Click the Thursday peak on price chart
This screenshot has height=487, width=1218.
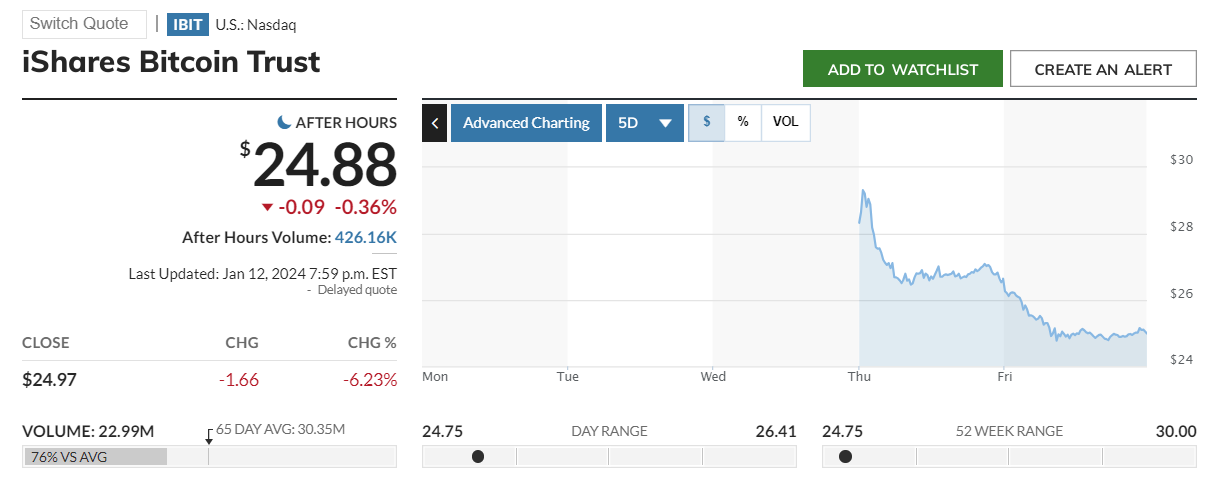pyautogui.click(x=864, y=191)
